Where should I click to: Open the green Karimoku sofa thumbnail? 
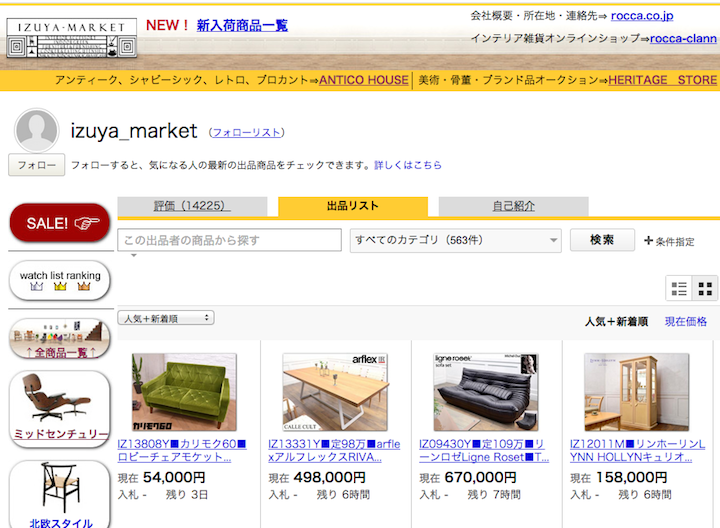click(177, 391)
